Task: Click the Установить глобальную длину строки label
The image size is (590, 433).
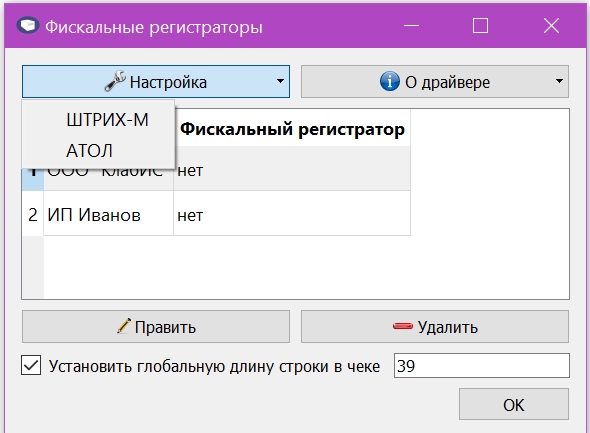Action: click(214, 366)
